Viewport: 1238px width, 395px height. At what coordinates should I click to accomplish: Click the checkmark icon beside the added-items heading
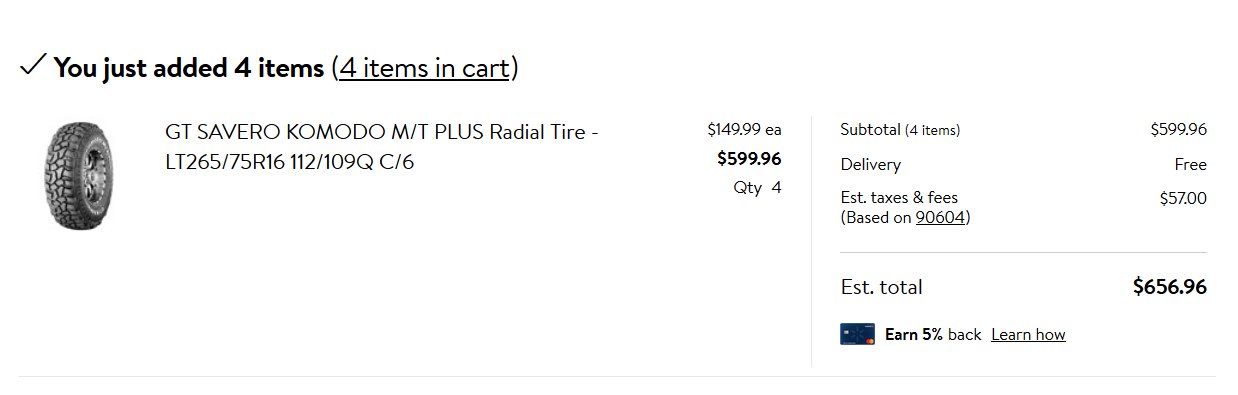(x=32, y=66)
